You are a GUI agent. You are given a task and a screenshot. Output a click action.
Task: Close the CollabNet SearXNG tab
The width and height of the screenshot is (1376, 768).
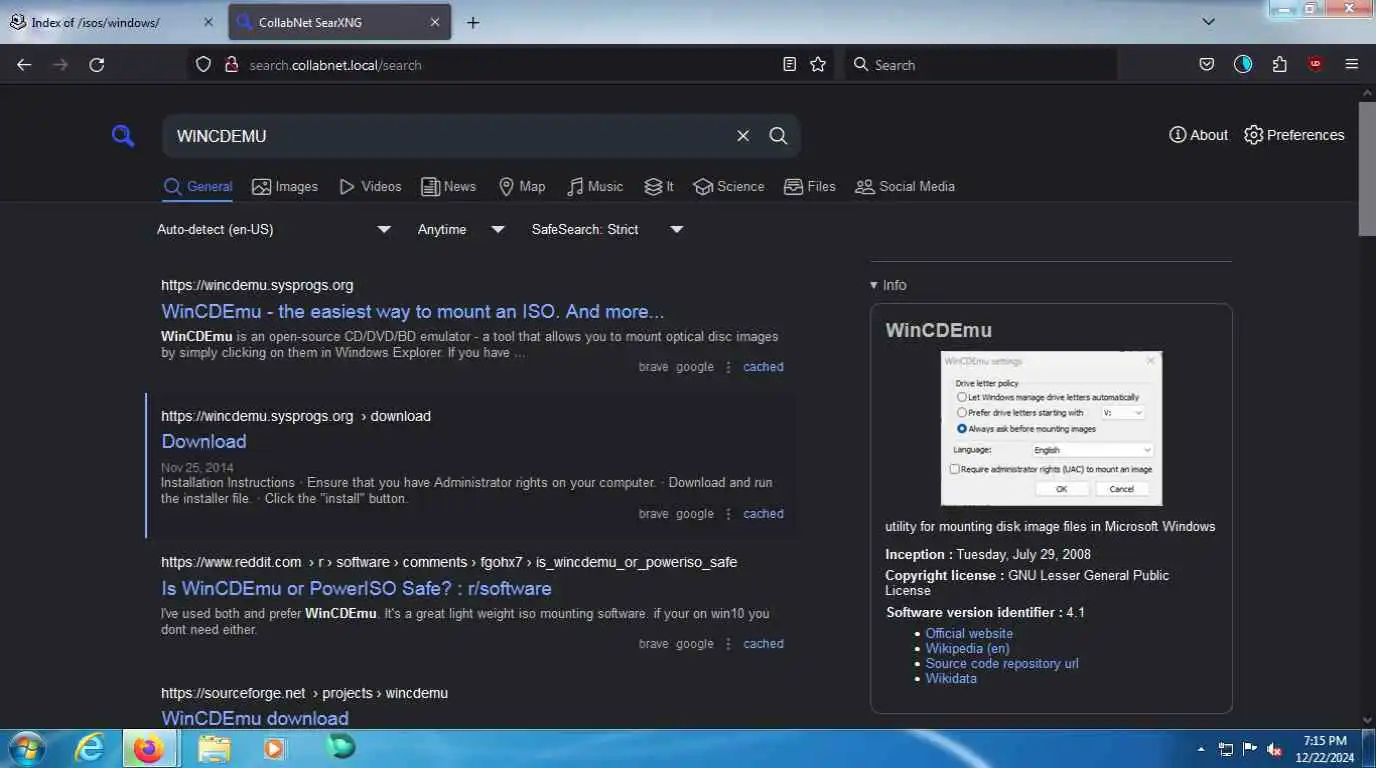pos(434,22)
